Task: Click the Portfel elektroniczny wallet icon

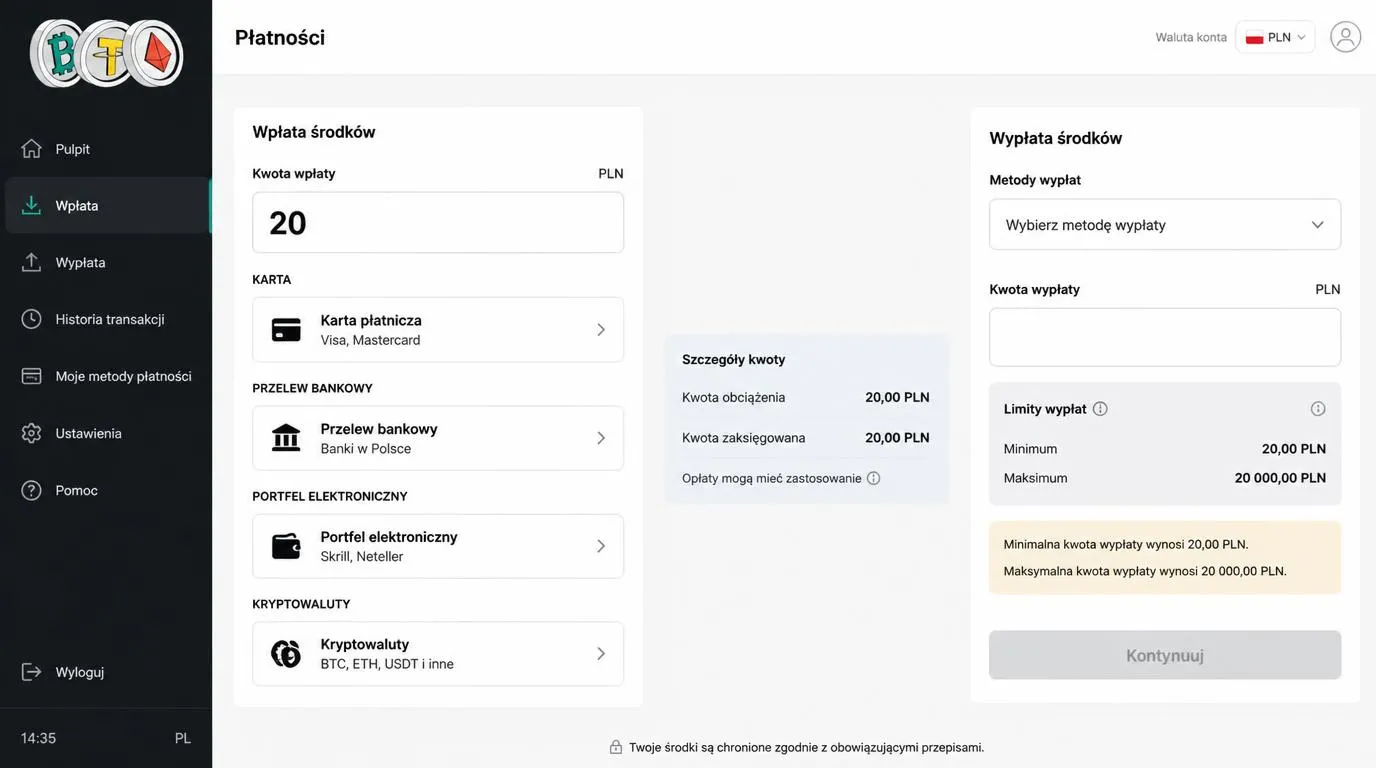Action: tap(286, 546)
